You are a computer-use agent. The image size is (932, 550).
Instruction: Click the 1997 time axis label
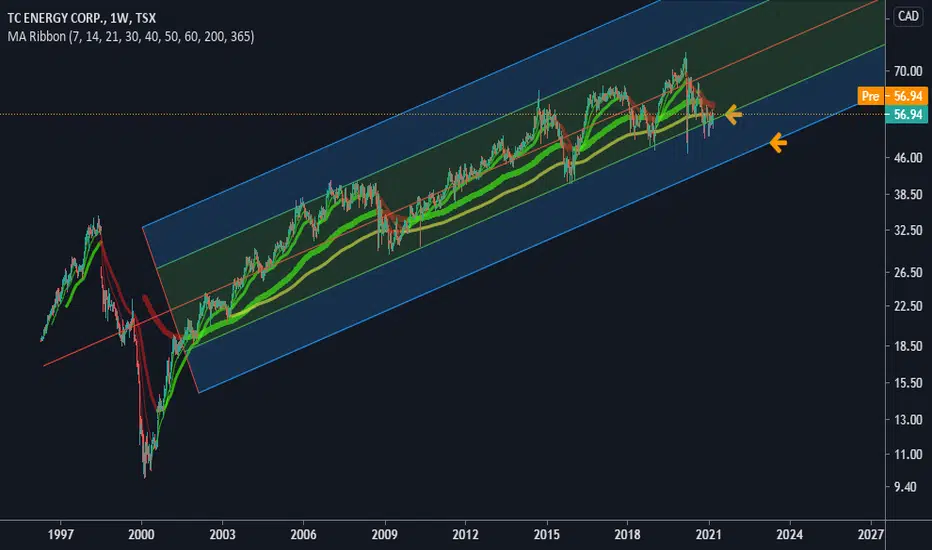61,535
